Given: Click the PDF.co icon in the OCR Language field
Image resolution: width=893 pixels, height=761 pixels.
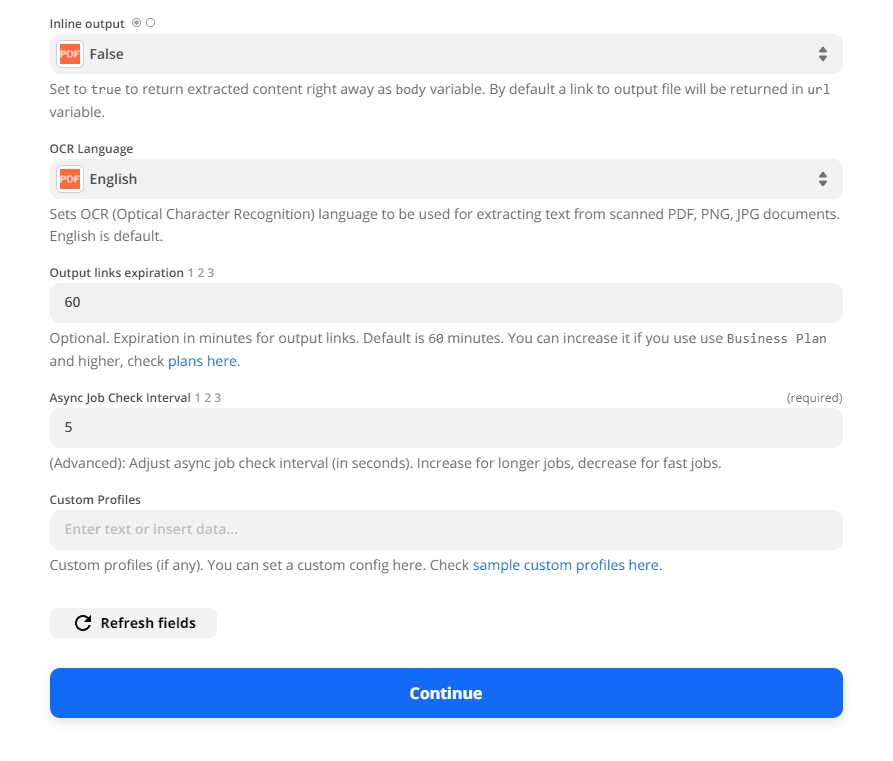Looking at the screenshot, I should pos(68,178).
